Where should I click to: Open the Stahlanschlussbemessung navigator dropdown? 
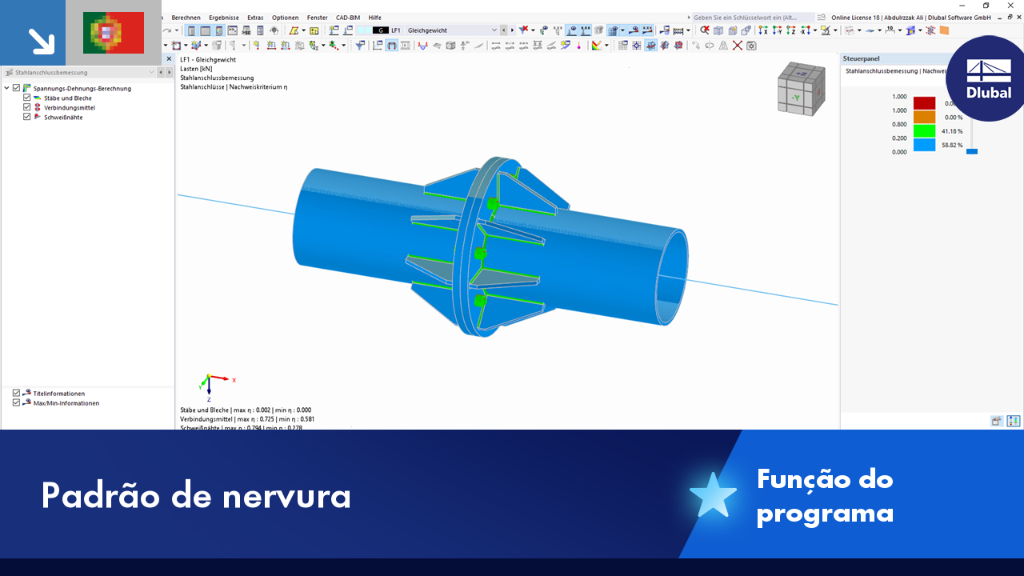[152, 72]
